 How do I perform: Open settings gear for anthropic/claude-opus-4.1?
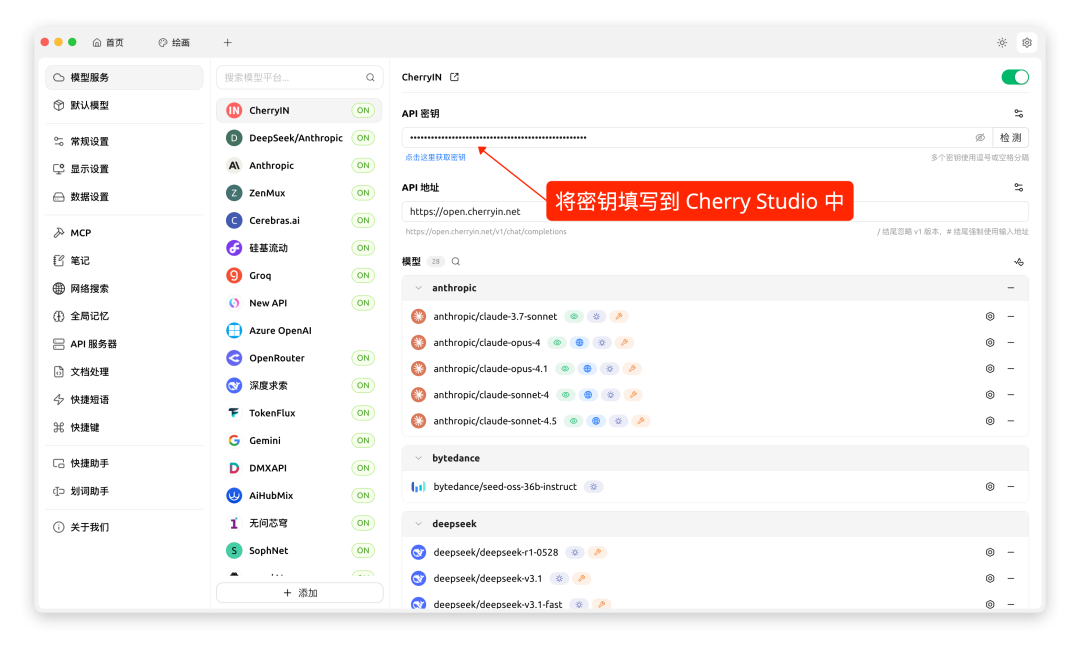coord(990,369)
